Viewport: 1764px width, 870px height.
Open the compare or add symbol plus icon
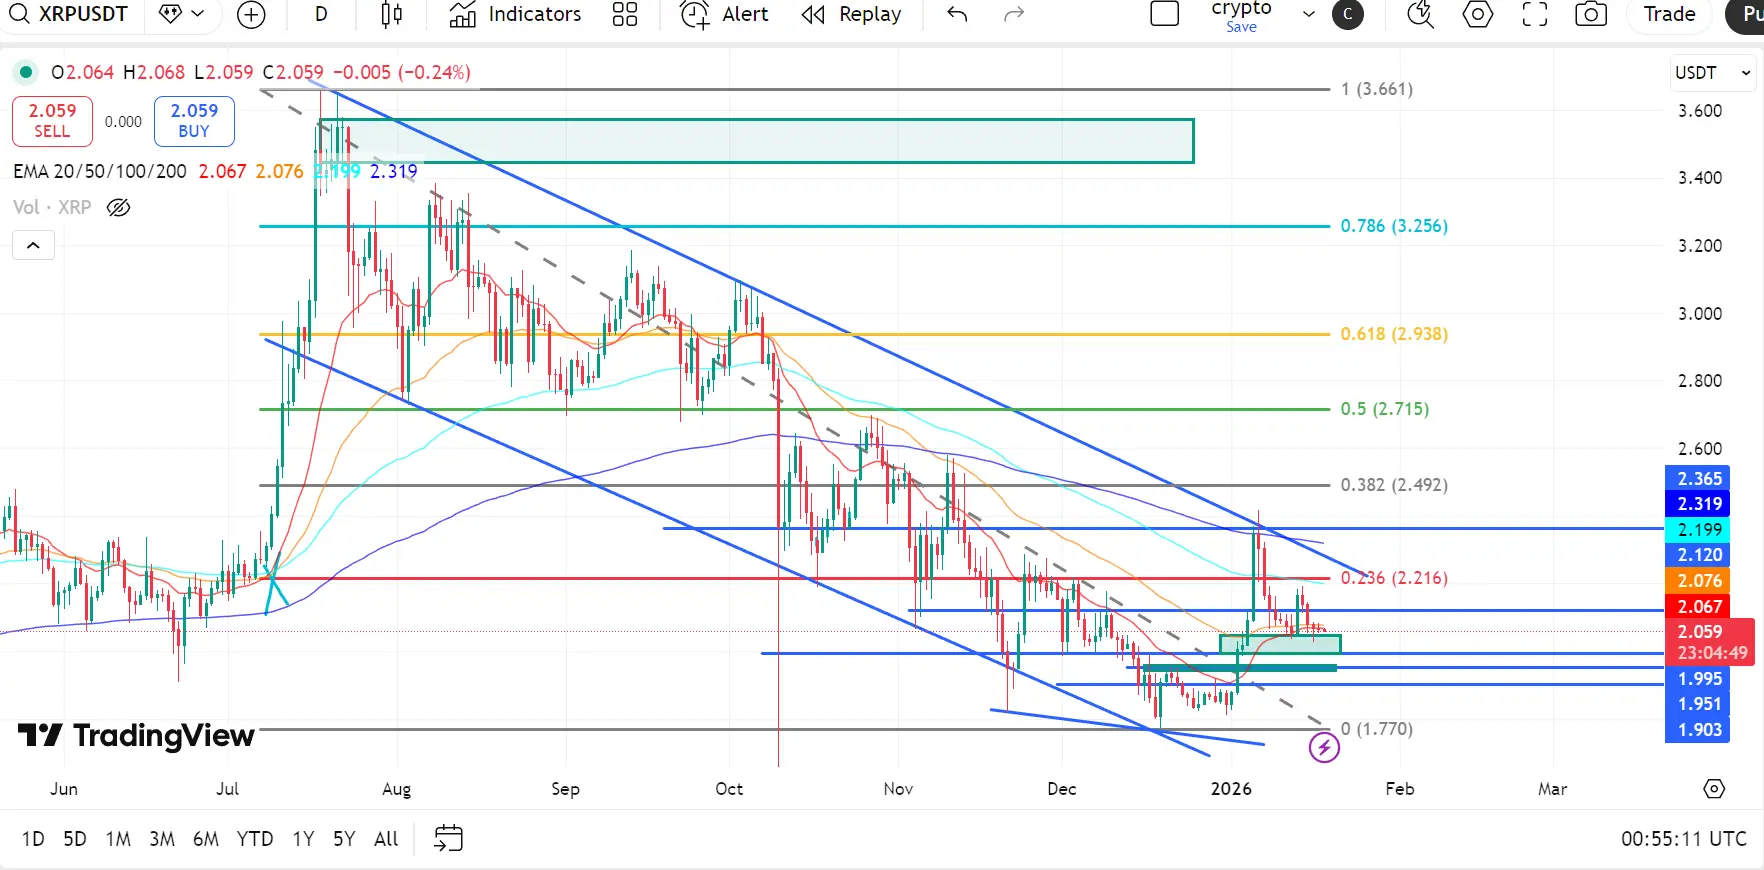[251, 14]
